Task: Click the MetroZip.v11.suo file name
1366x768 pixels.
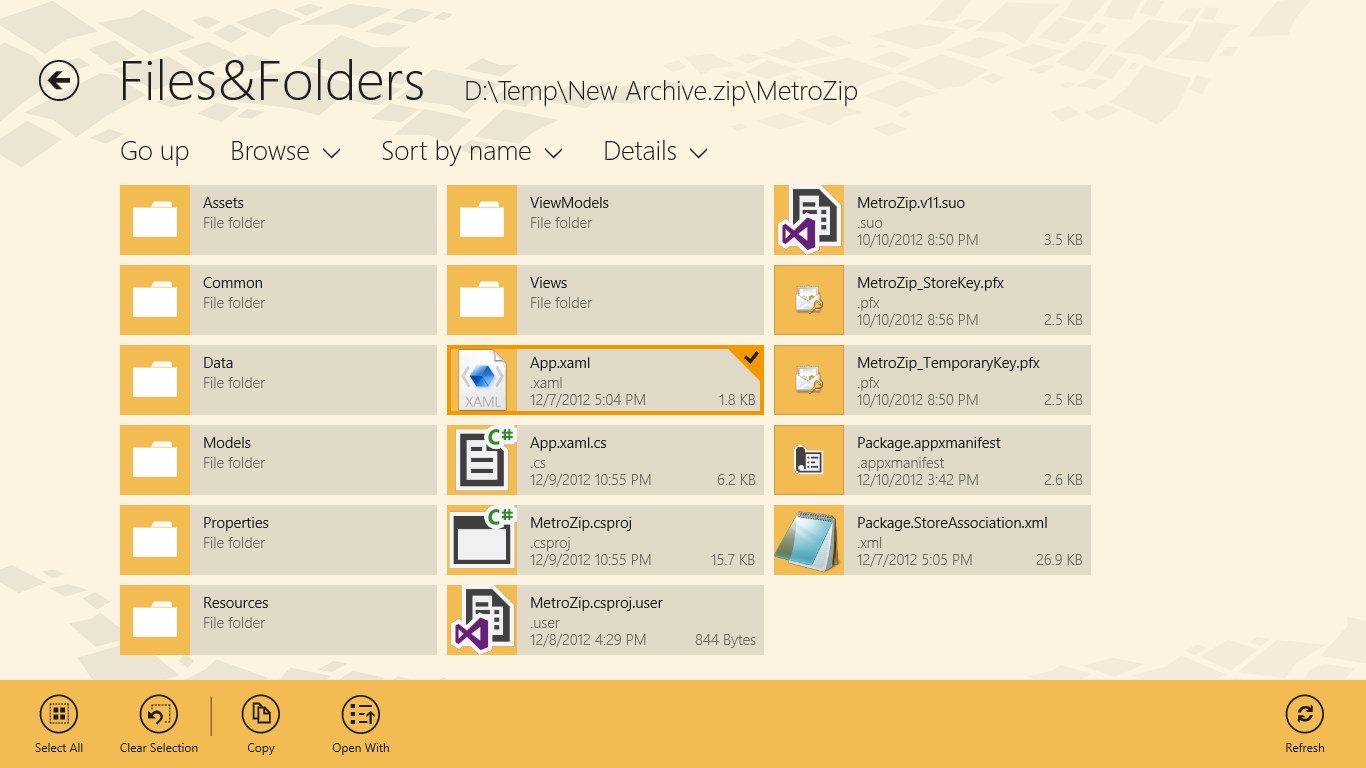Action: [x=911, y=203]
